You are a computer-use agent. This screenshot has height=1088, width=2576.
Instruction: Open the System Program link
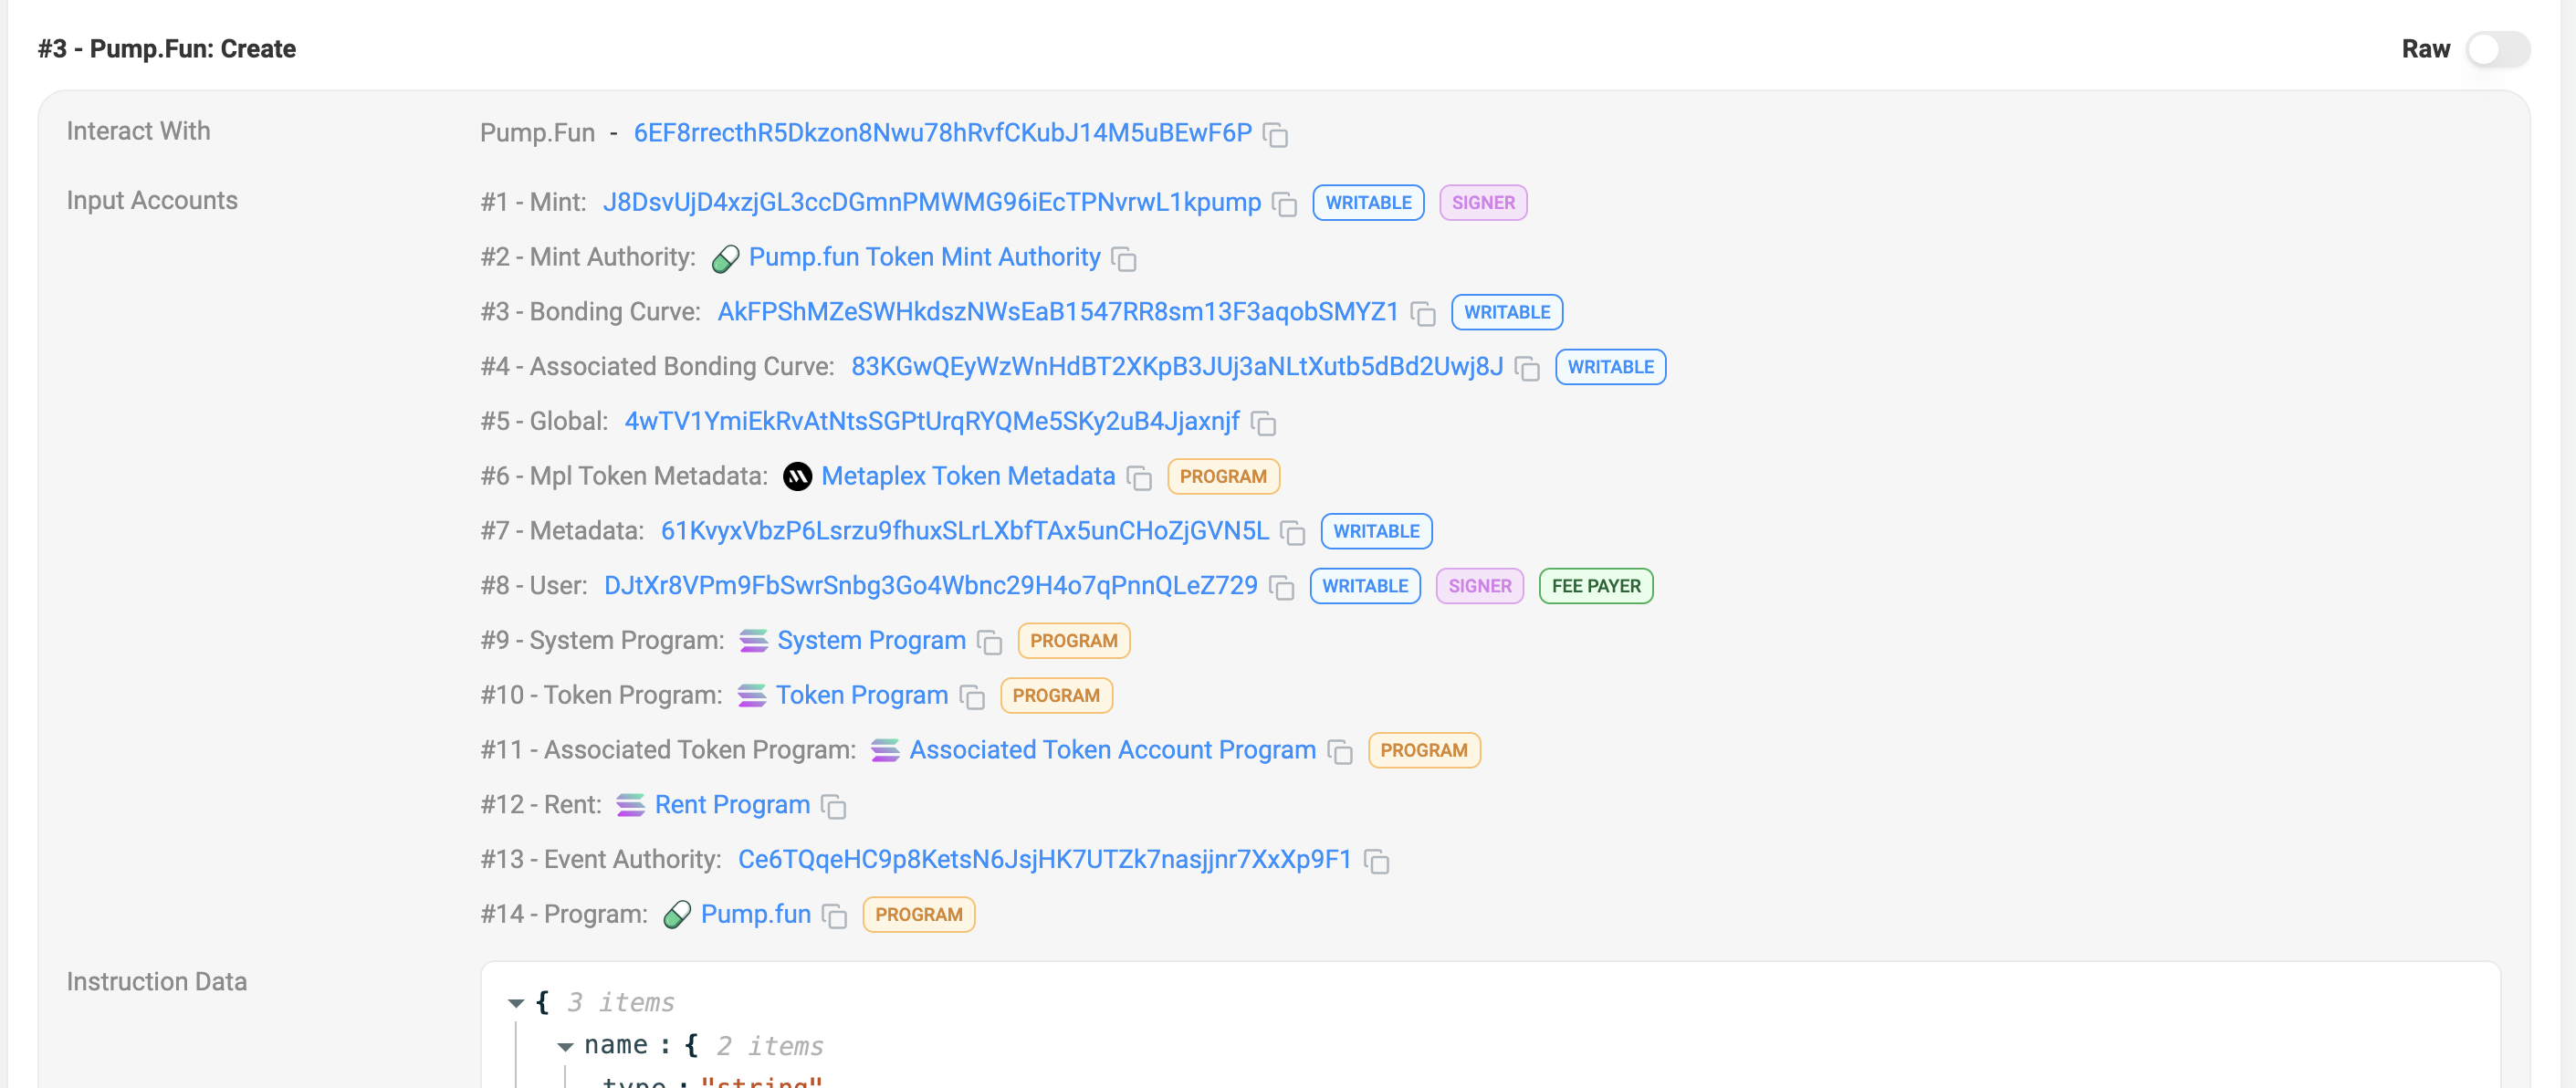(x=871, y=641)
